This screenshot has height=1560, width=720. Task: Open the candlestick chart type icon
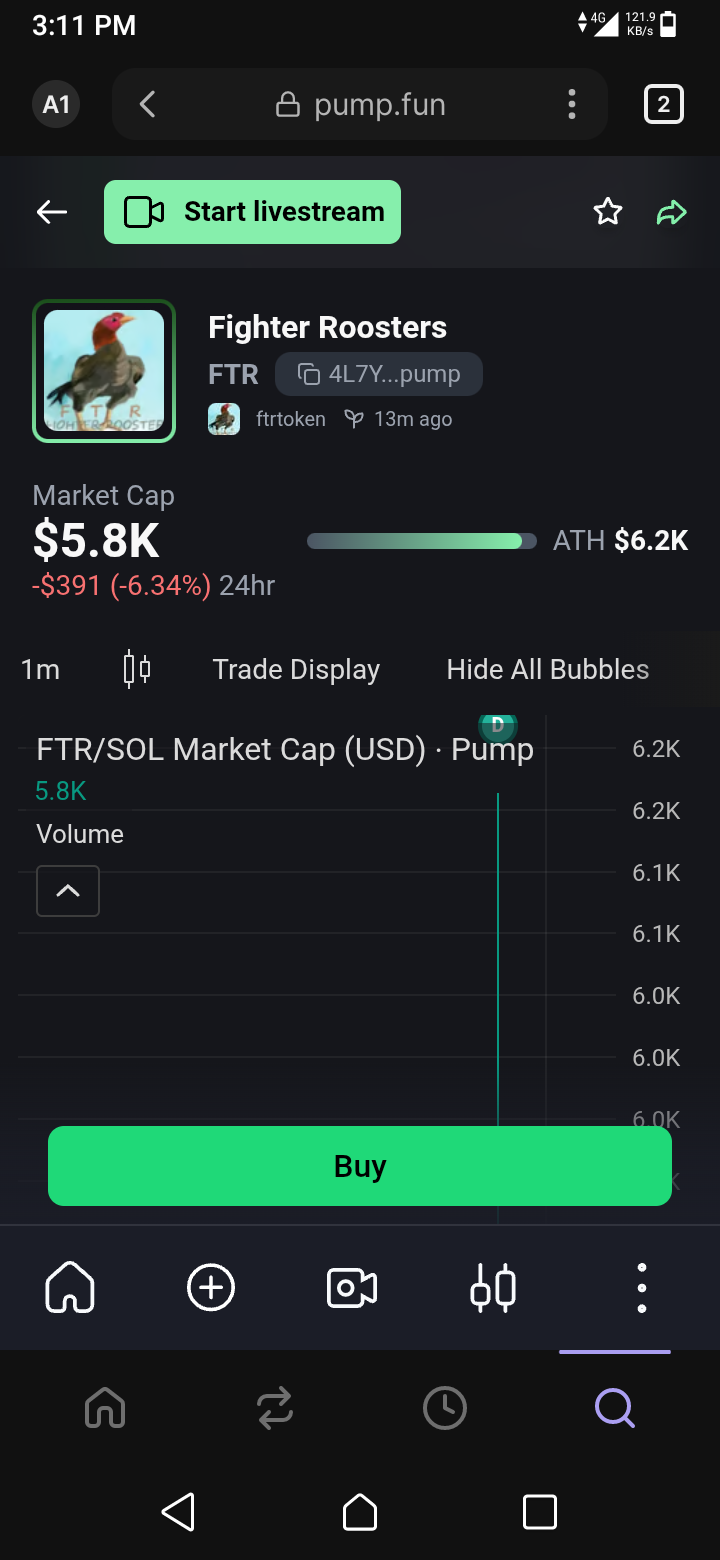pos(137,669)
